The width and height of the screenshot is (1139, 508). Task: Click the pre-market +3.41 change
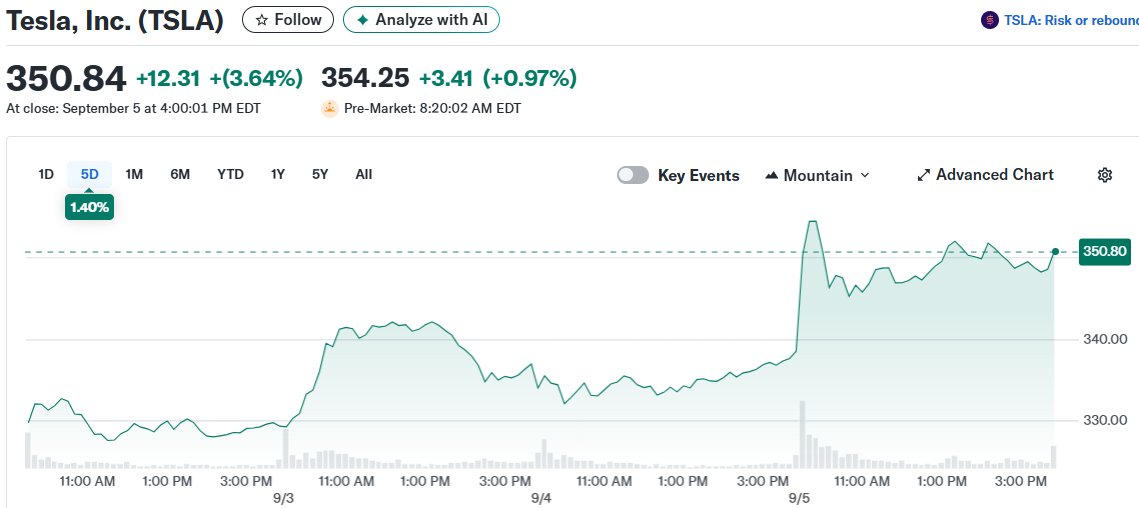click(x=446, y=78)
